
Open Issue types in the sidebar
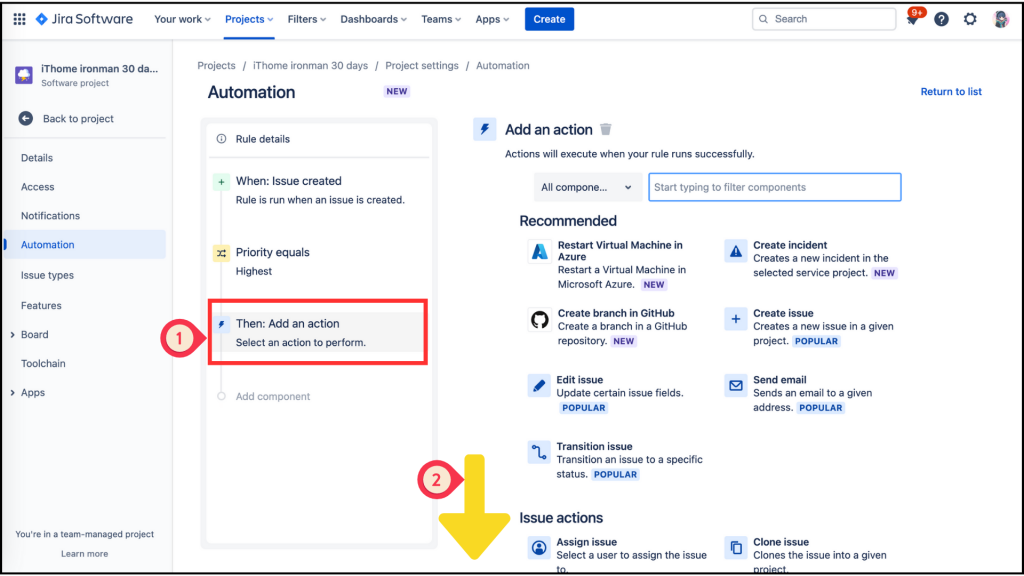pyautogui.click(x=47, y=275)
